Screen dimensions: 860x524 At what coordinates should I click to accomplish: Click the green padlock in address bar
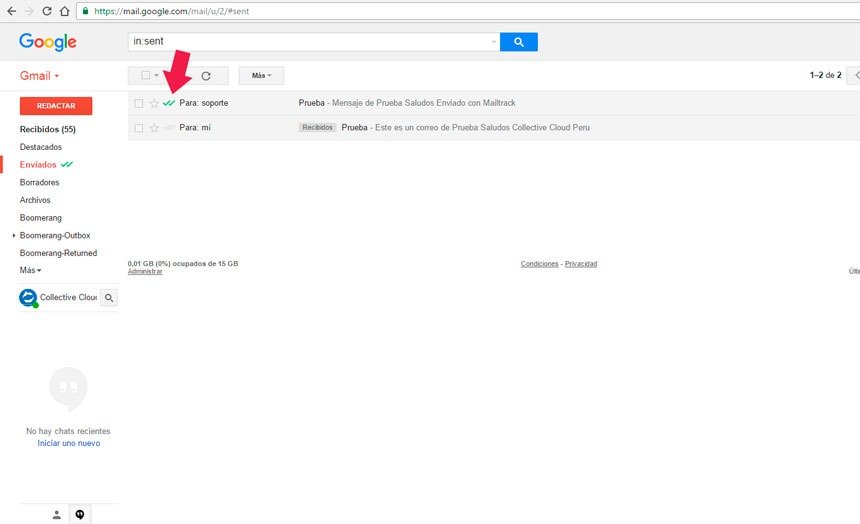click(x=85, y=11)
